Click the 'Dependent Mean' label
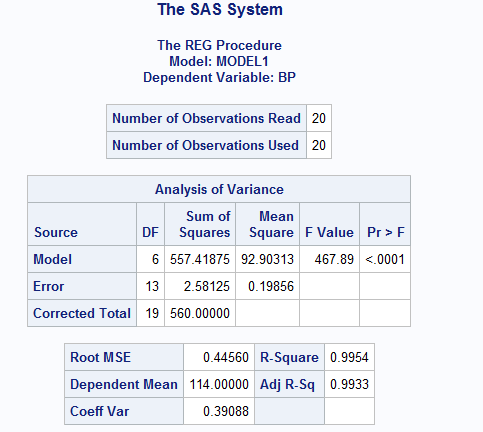 point(124,384)
